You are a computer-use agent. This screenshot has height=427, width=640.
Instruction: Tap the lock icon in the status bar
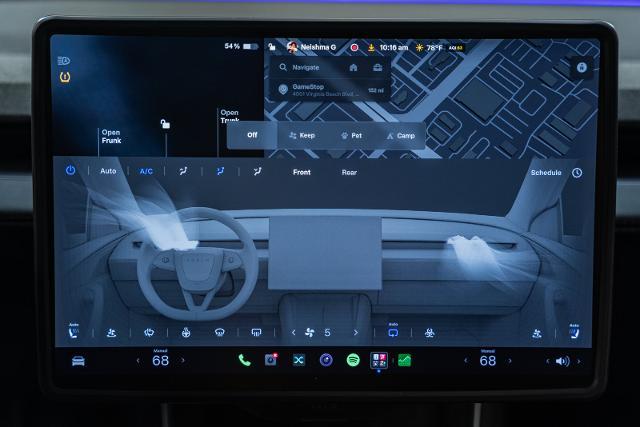click(271, 47)
